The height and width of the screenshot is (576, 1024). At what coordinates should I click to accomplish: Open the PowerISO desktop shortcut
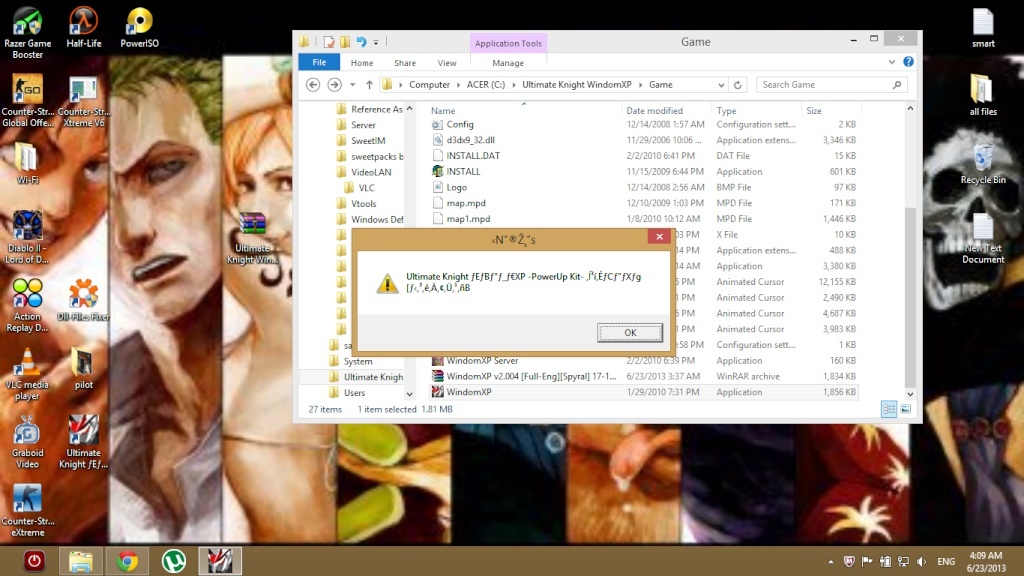tap(139, 27)
